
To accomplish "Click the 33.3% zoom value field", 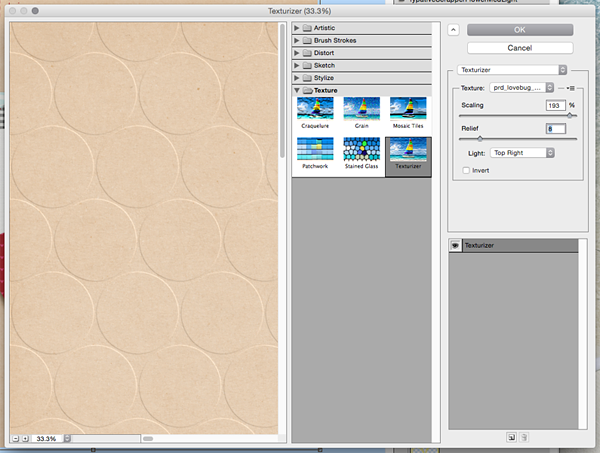I will coord(47,438).
